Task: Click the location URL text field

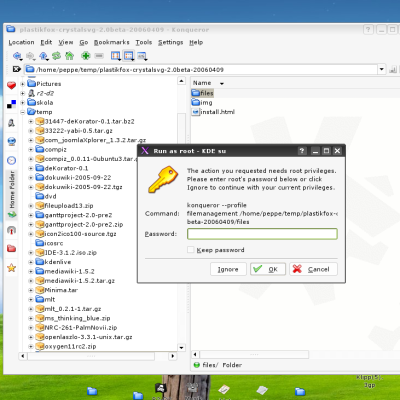Action: pyautogui.click(x=201, y=69)
